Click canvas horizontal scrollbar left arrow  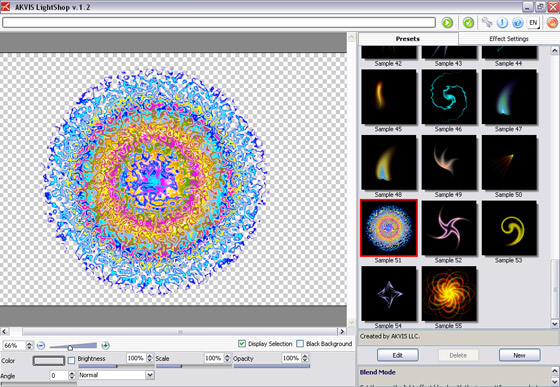[x=4, y=331]
